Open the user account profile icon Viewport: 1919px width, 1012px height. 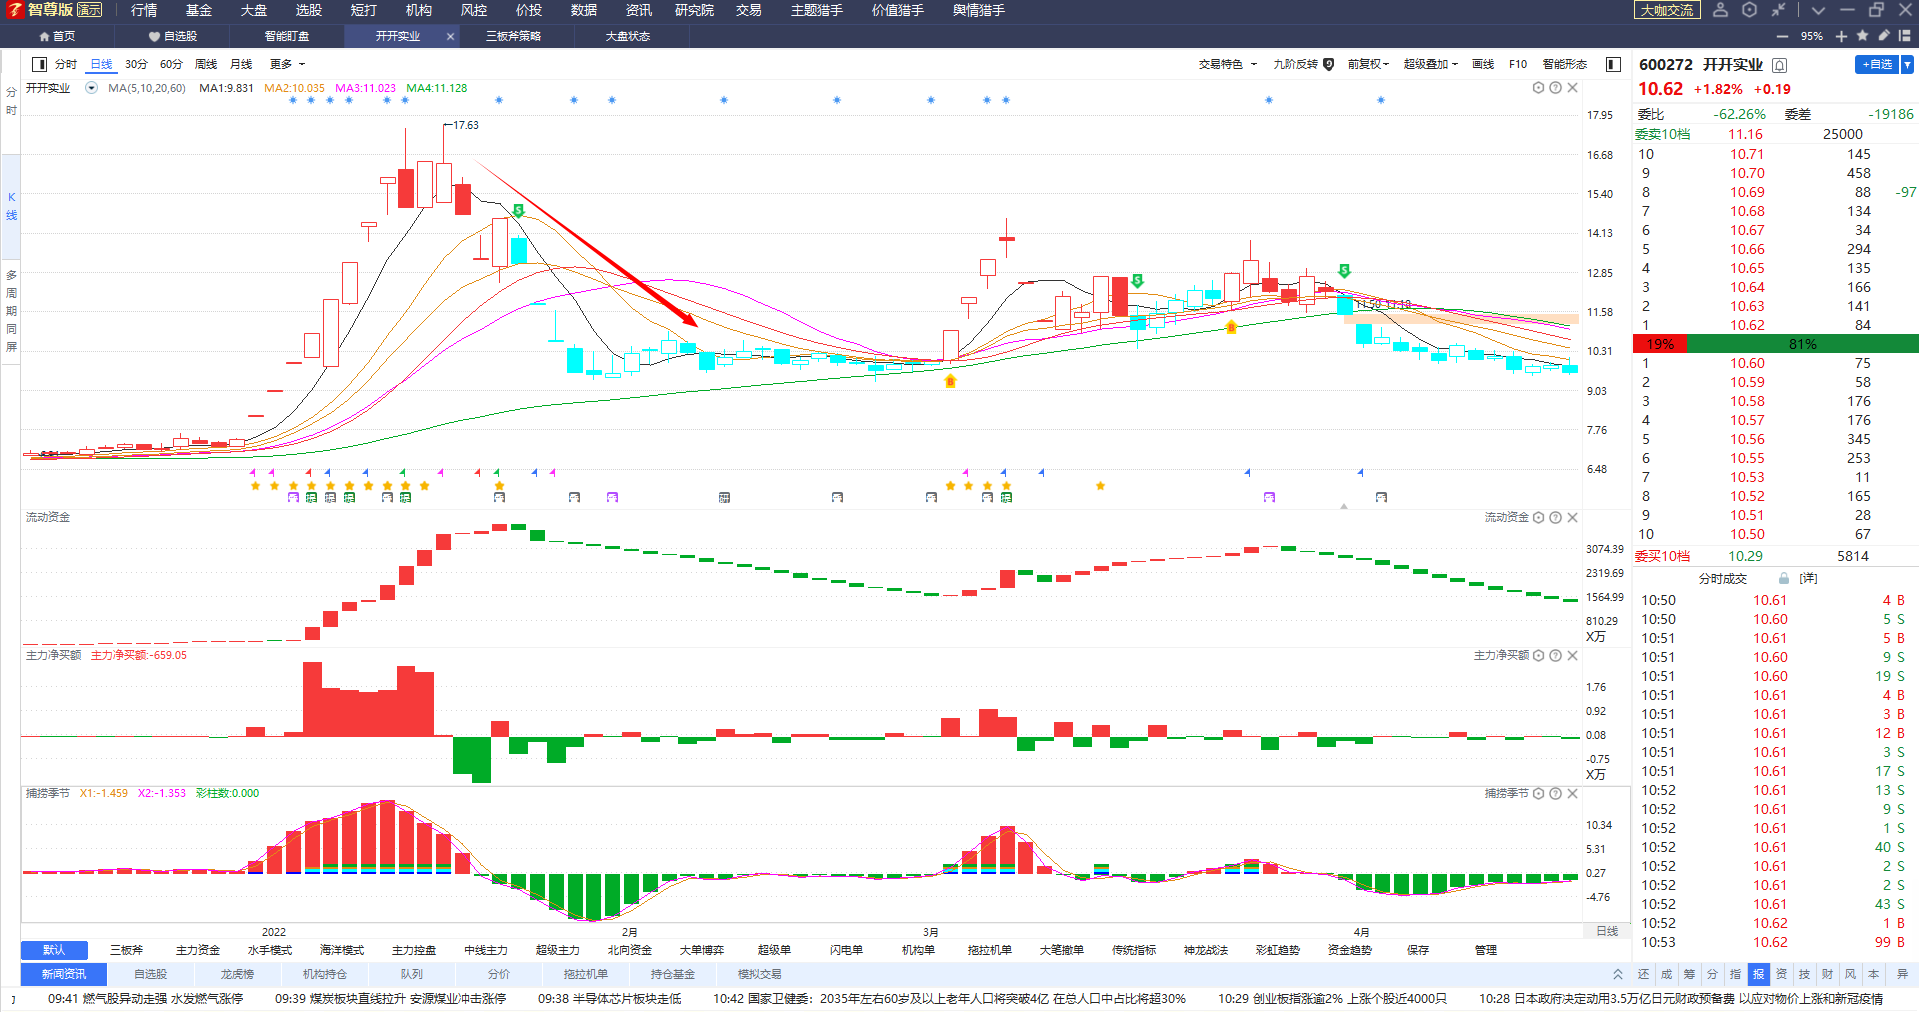pos(1720,10)
